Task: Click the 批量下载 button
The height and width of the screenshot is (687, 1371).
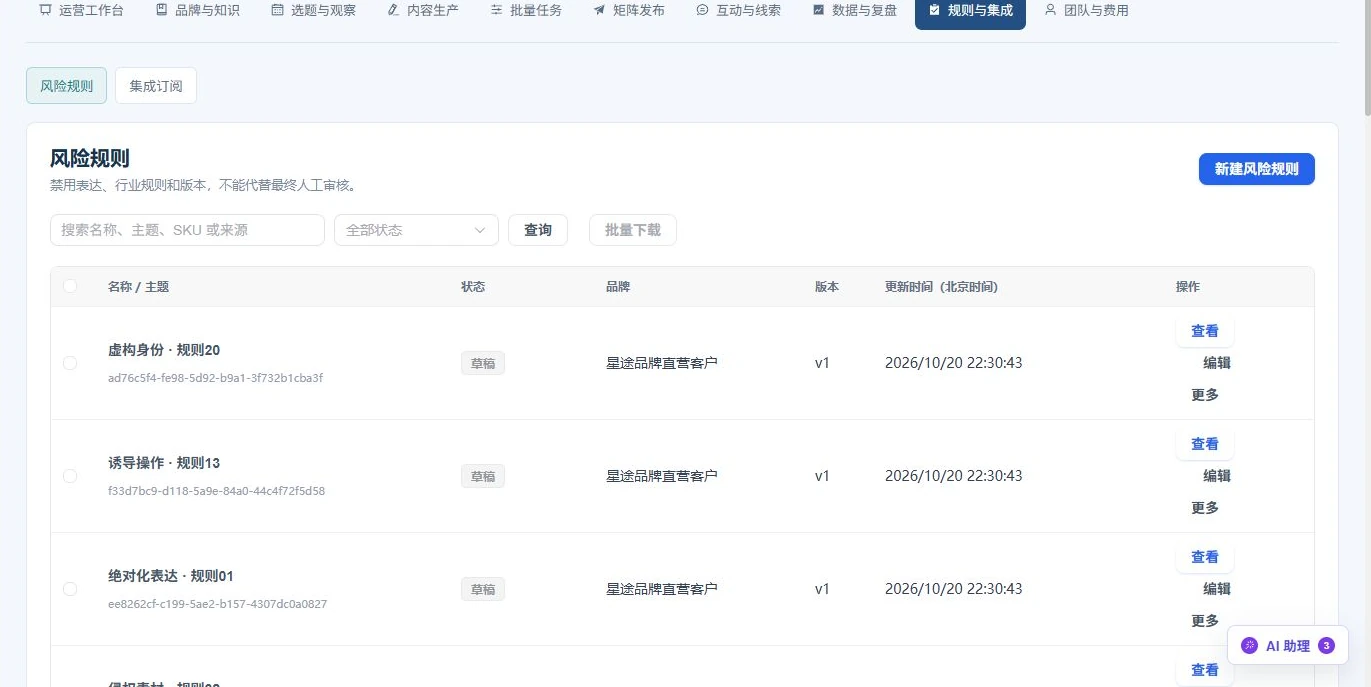Action: (633, 230)
